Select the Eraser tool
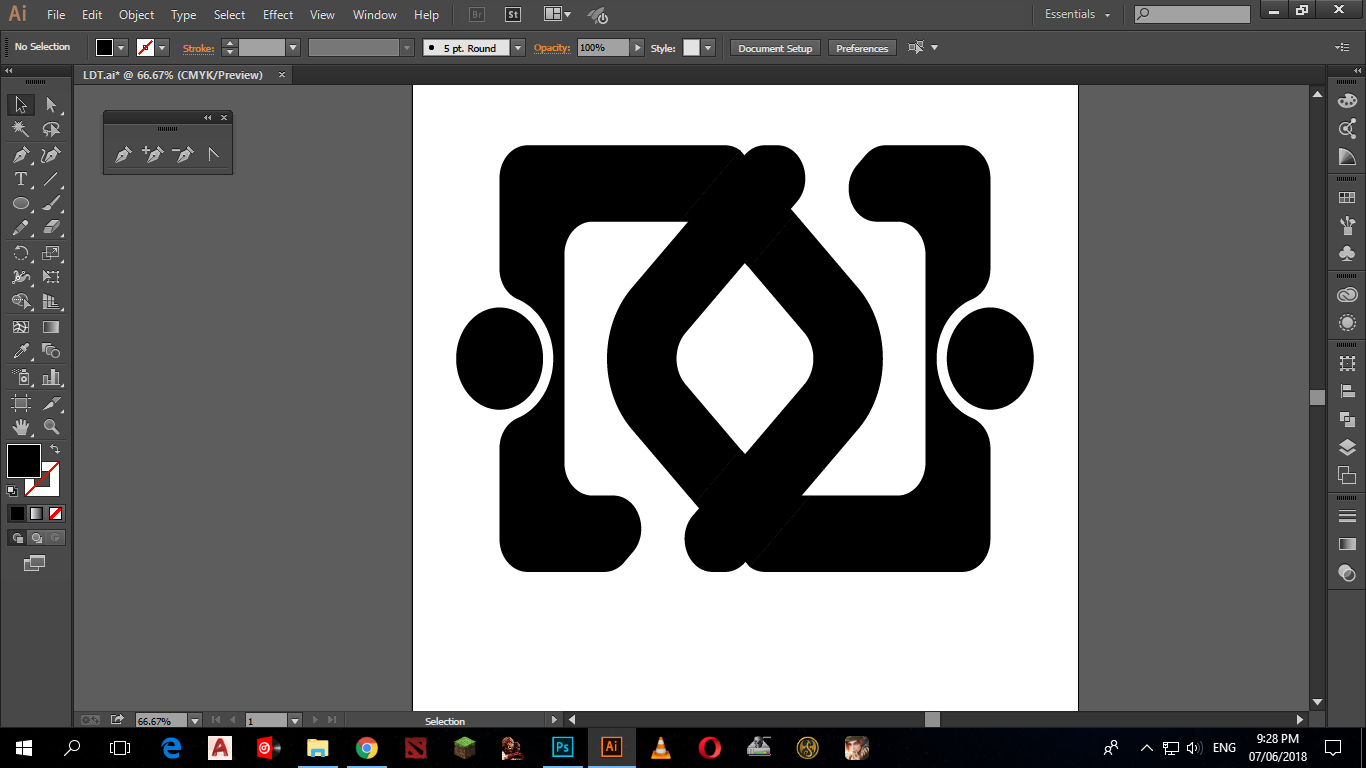 coord(51,228)
